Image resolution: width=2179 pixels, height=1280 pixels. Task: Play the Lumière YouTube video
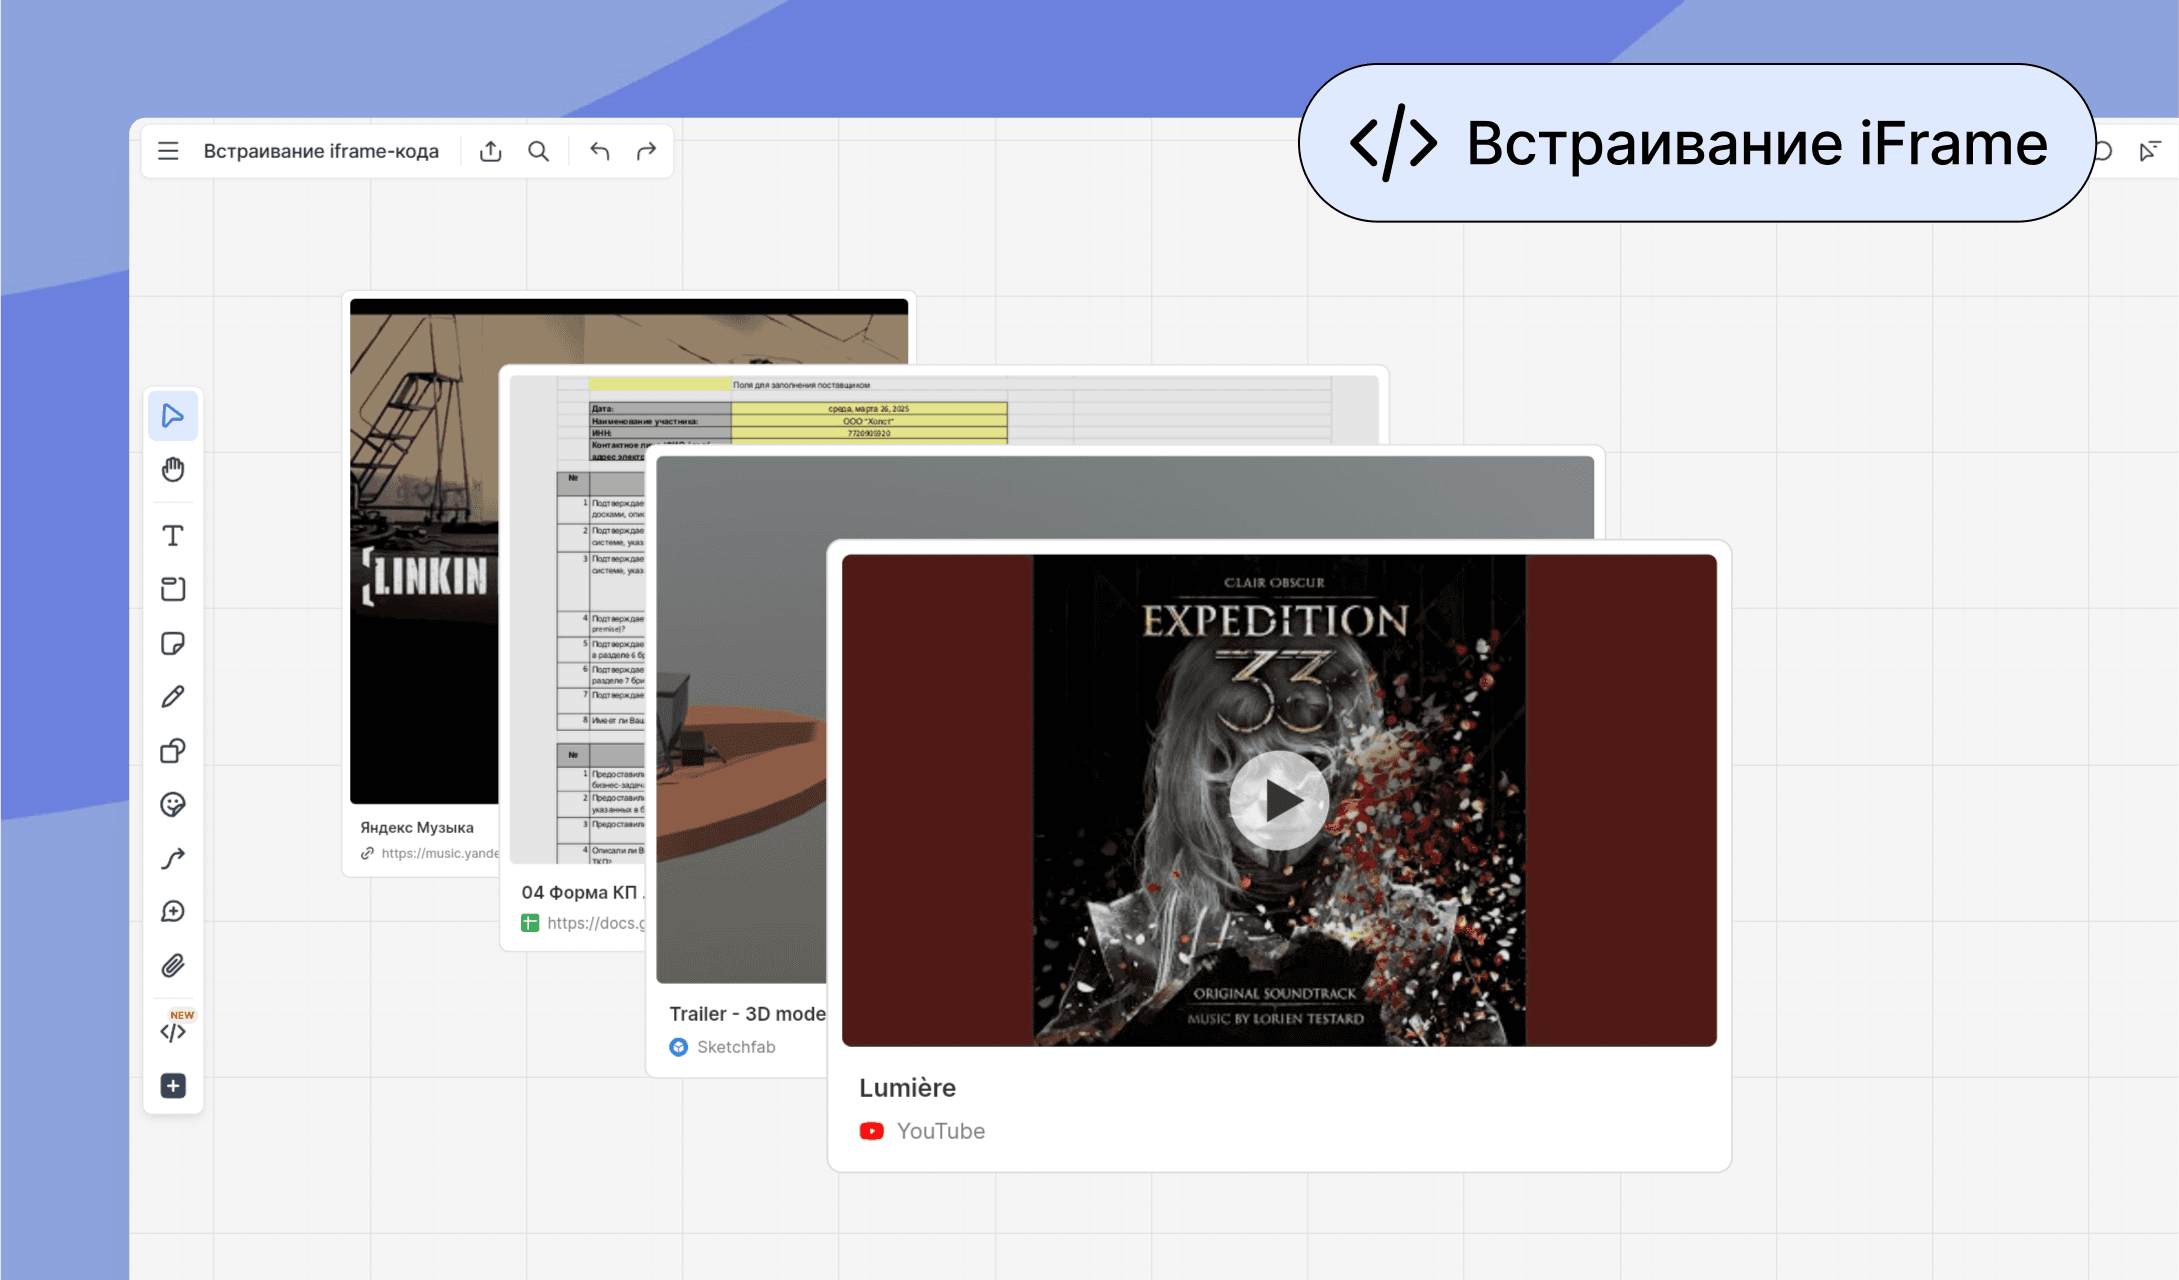1279,801
